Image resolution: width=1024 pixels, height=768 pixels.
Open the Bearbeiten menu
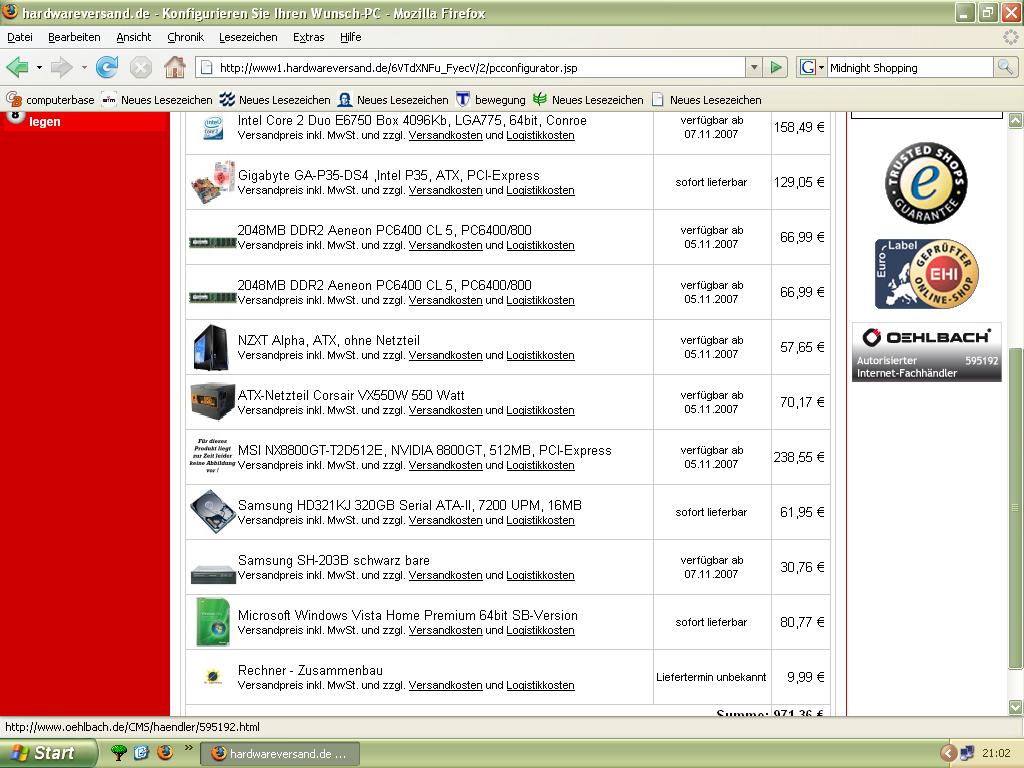pyautogui.click(x=74, y=37)
